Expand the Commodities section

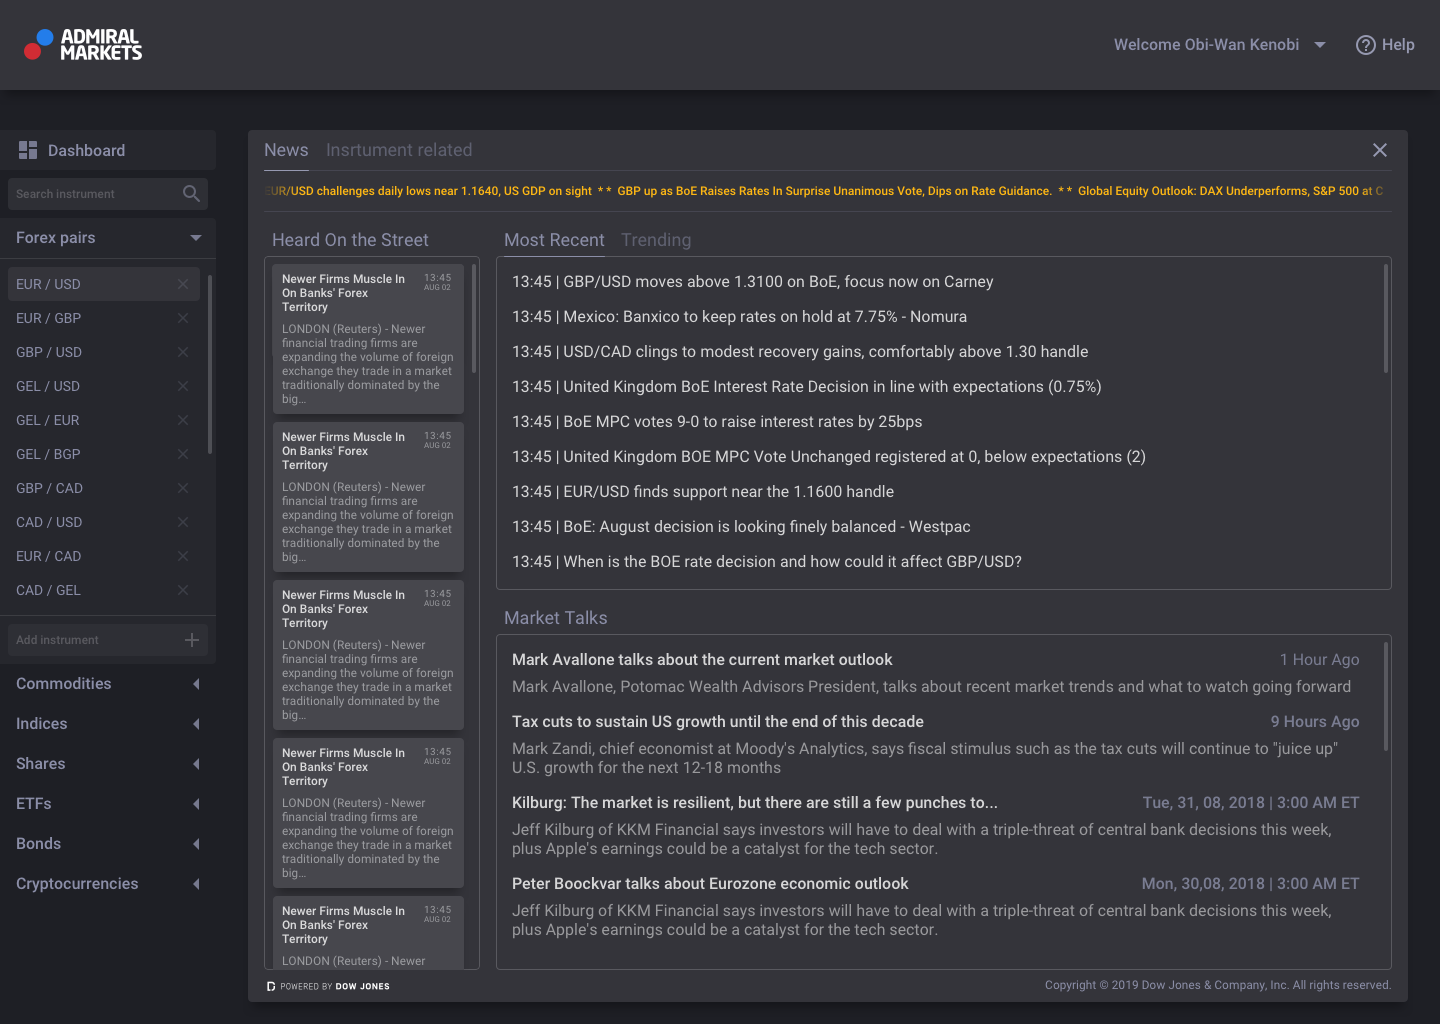point(196,684)
